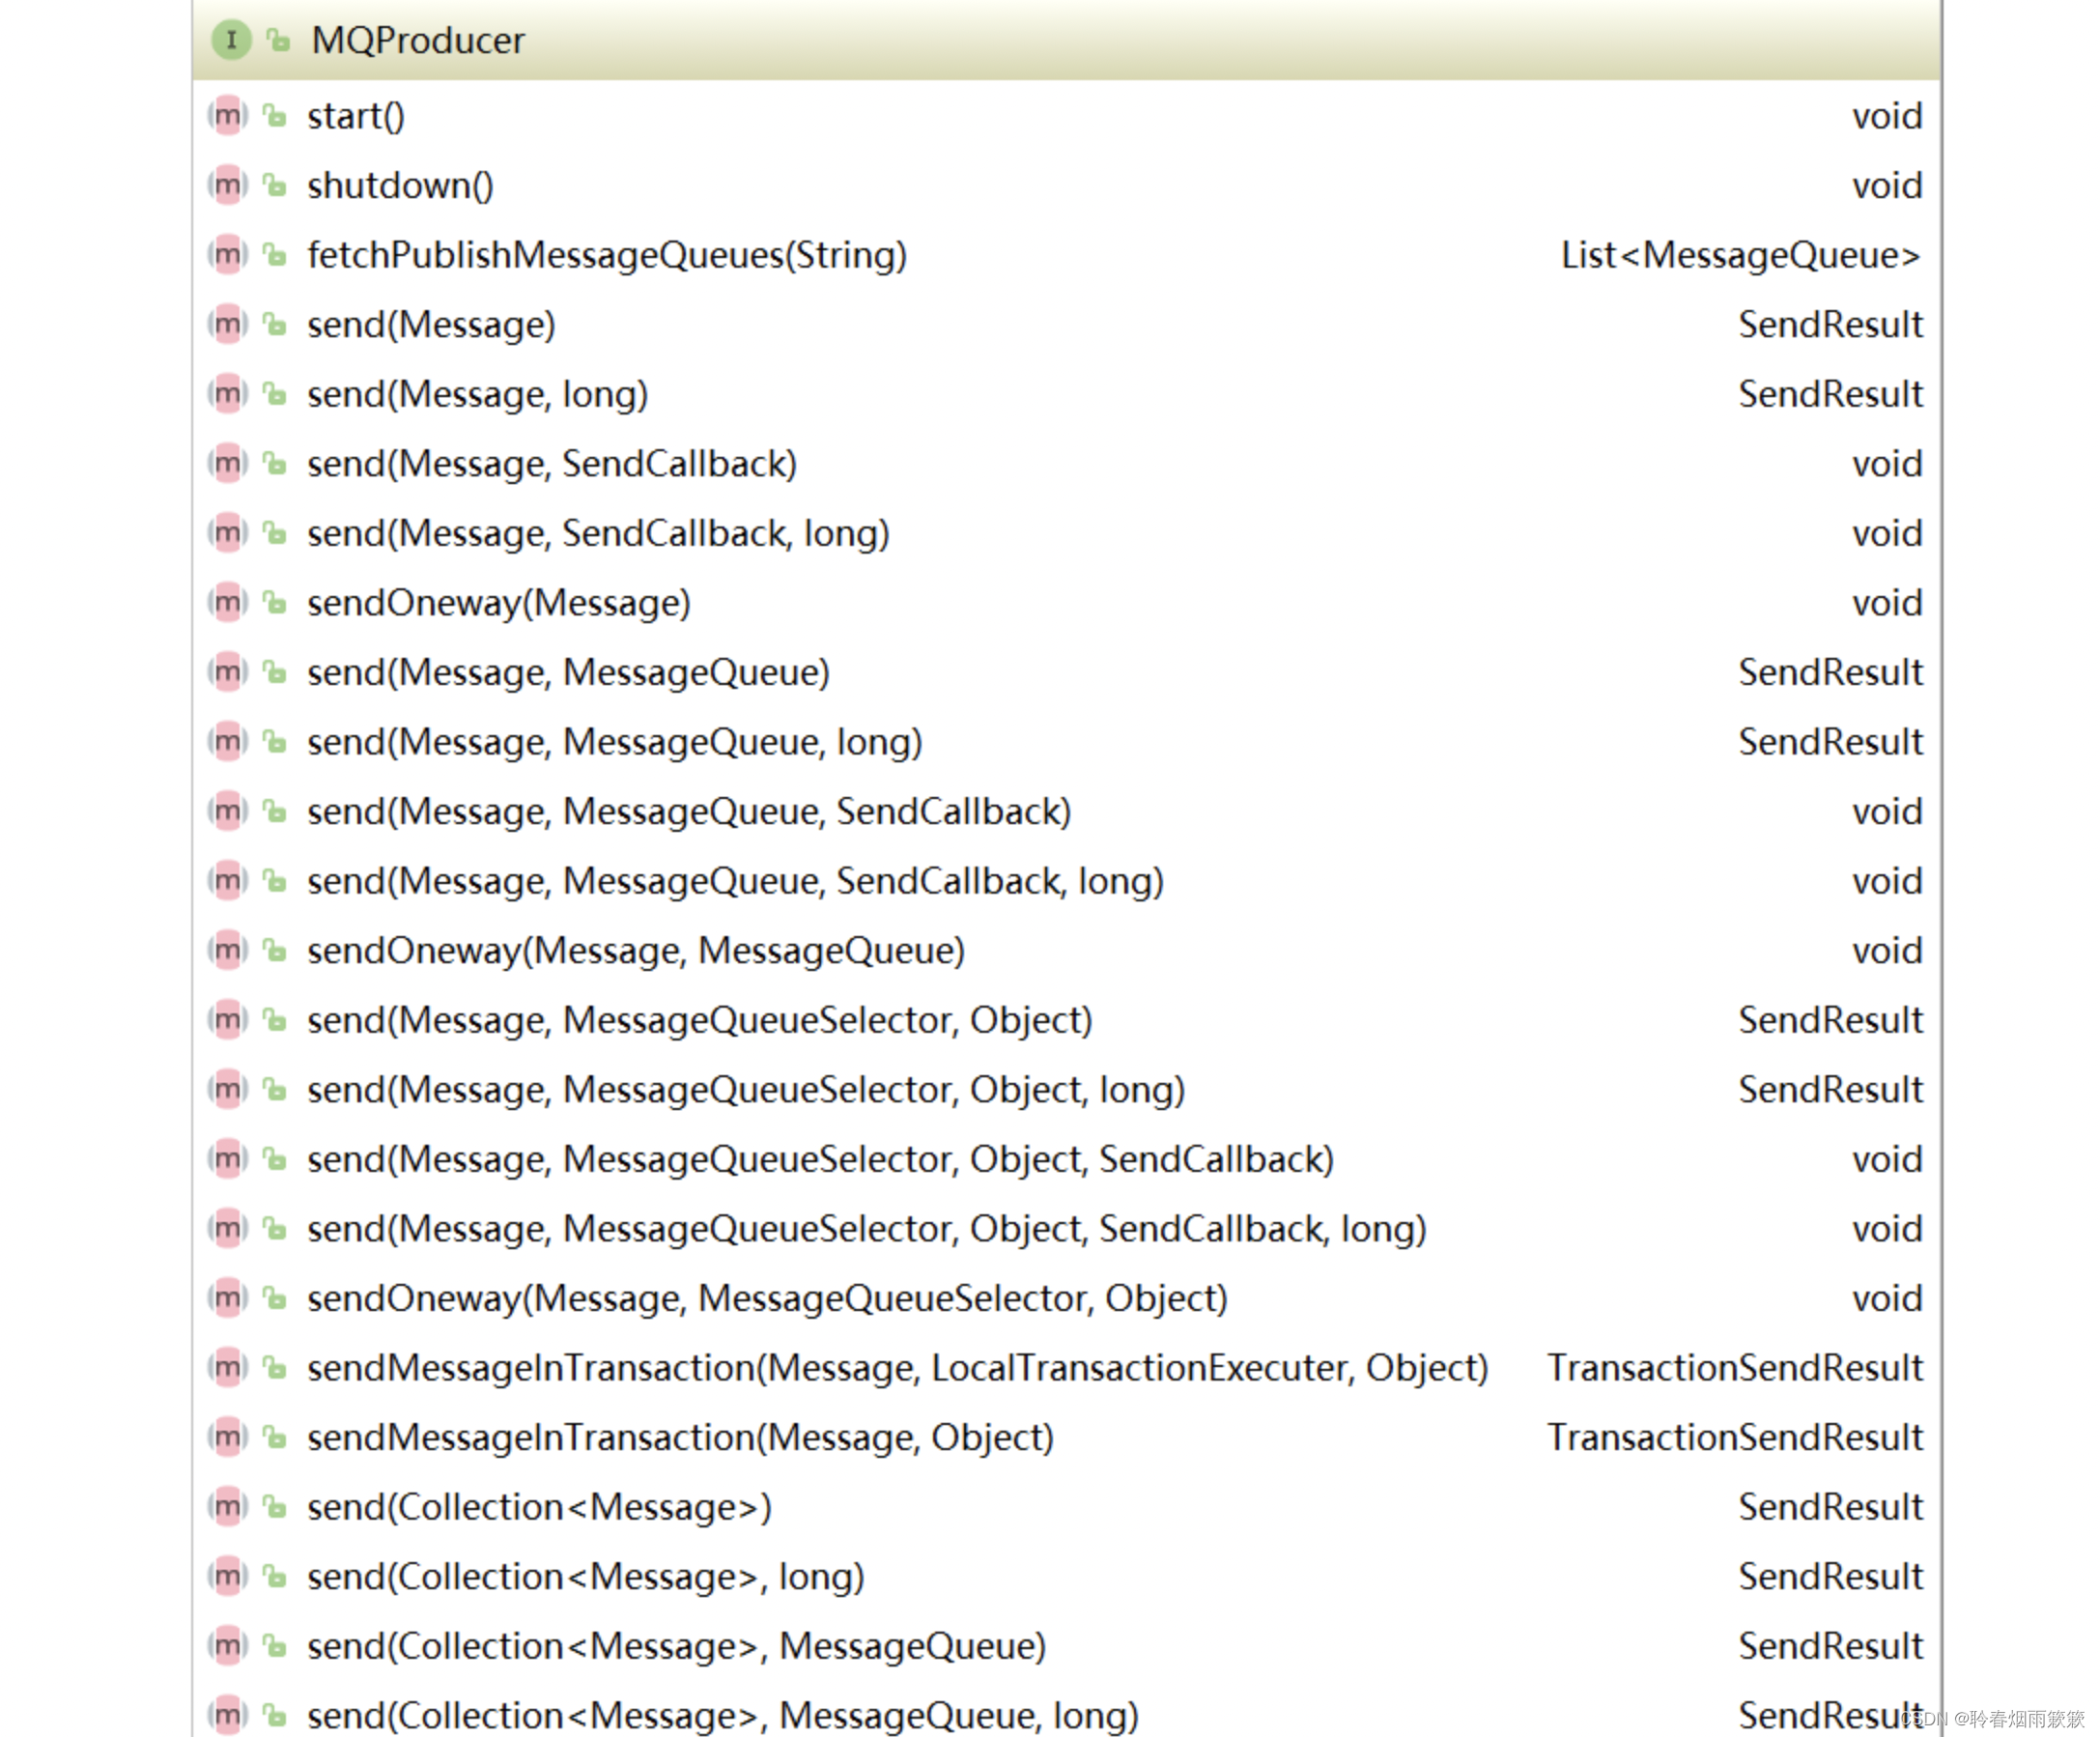This screenshot has width=2100, height=1737.
Task: Click void return type of sendOneway(Message)
Action: click(x=1887, y=602)
